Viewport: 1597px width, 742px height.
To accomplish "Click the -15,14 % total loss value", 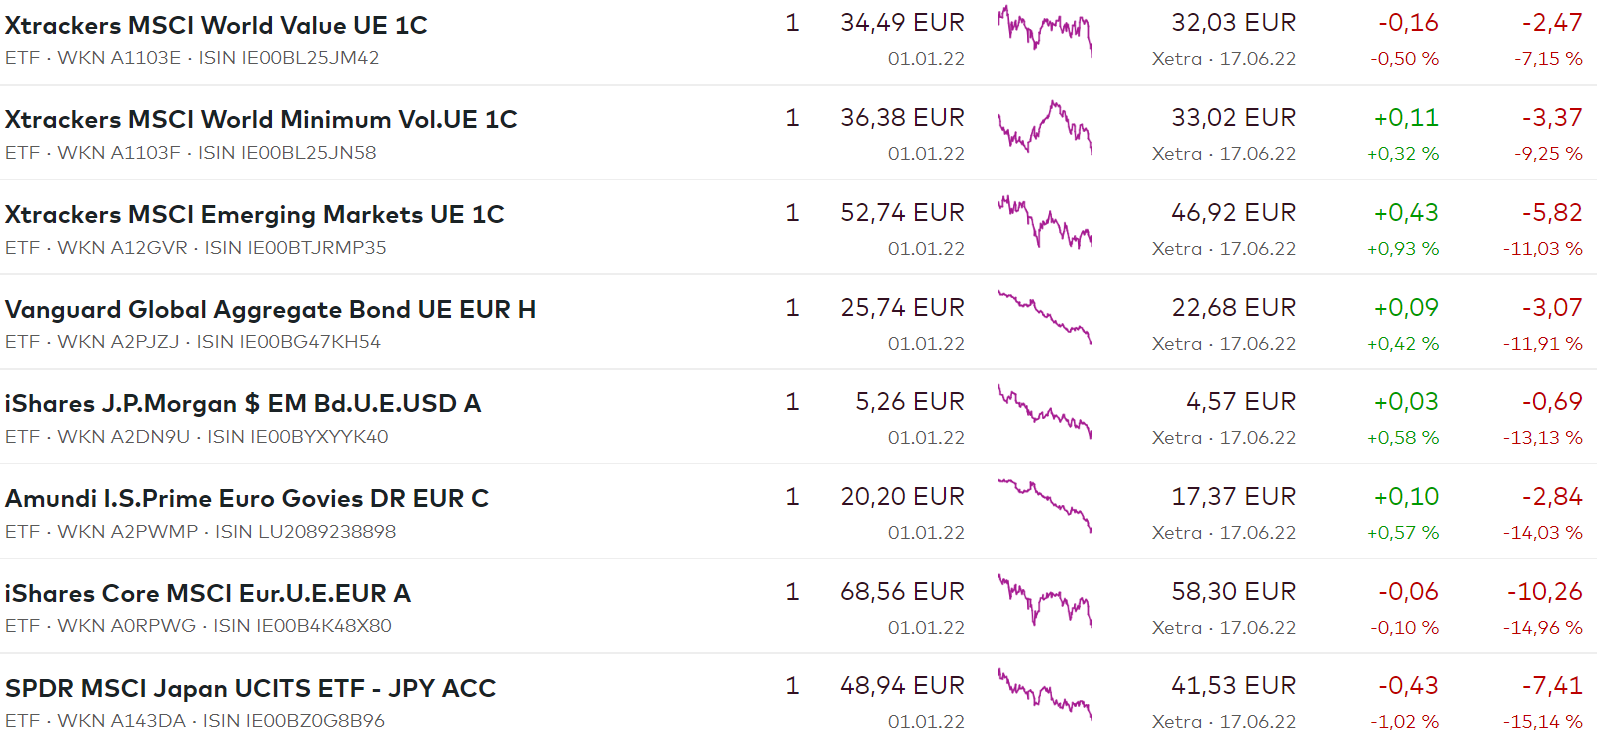I will (x=1542, y=722).
